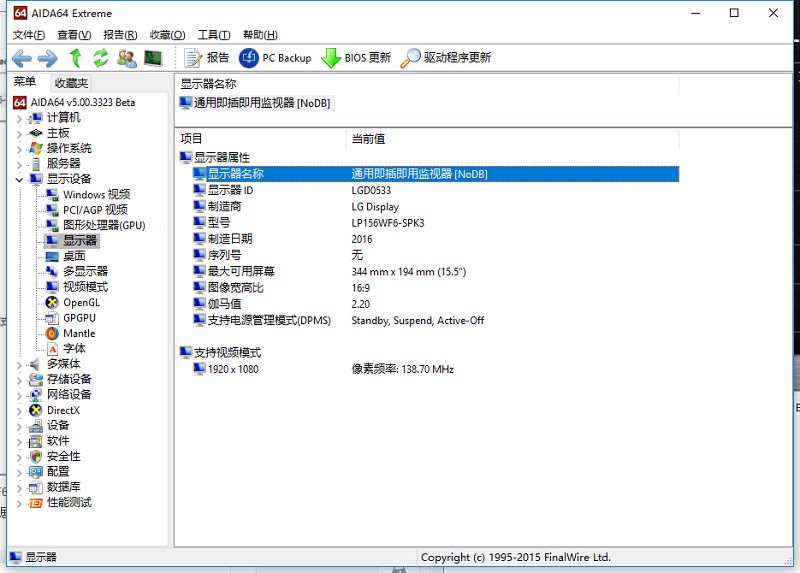
Task: Collapse the 显示设备 tree node
Action: pyautogui.click(x=19, y=180)
